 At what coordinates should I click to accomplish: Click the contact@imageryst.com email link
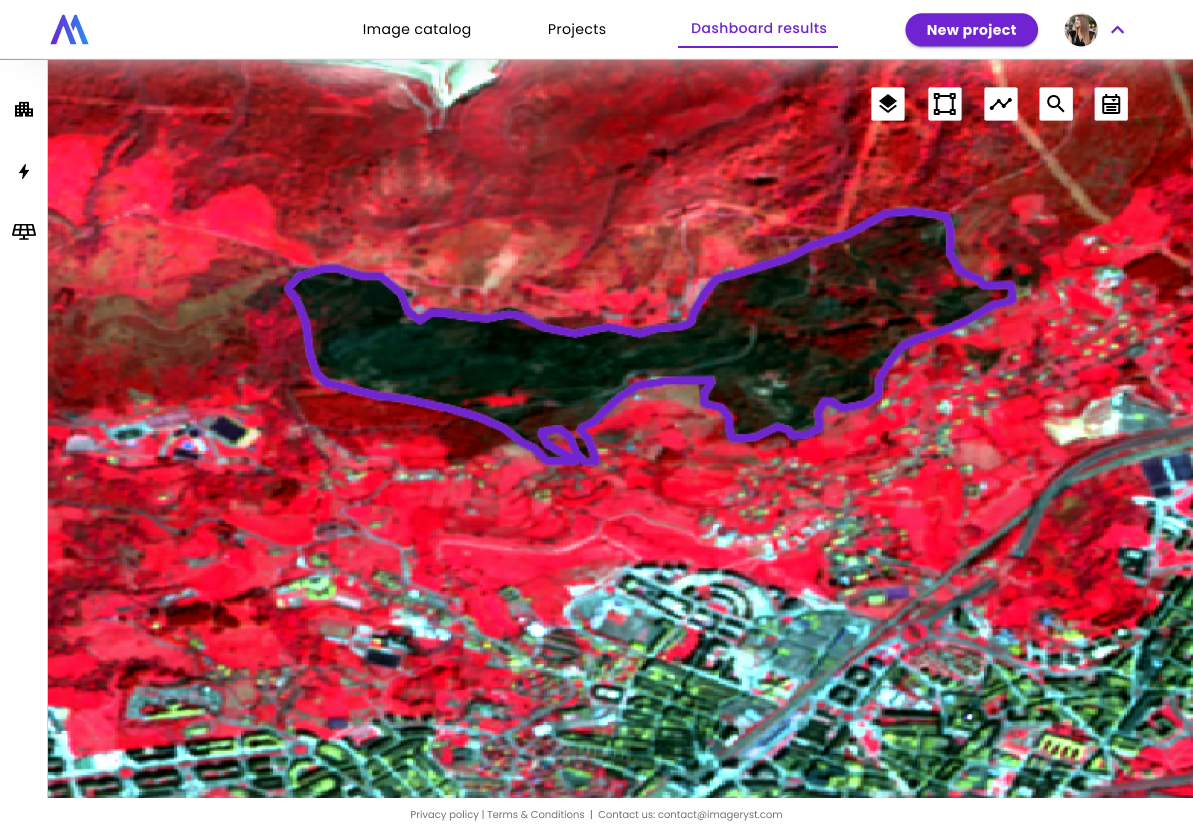(720, 815)
